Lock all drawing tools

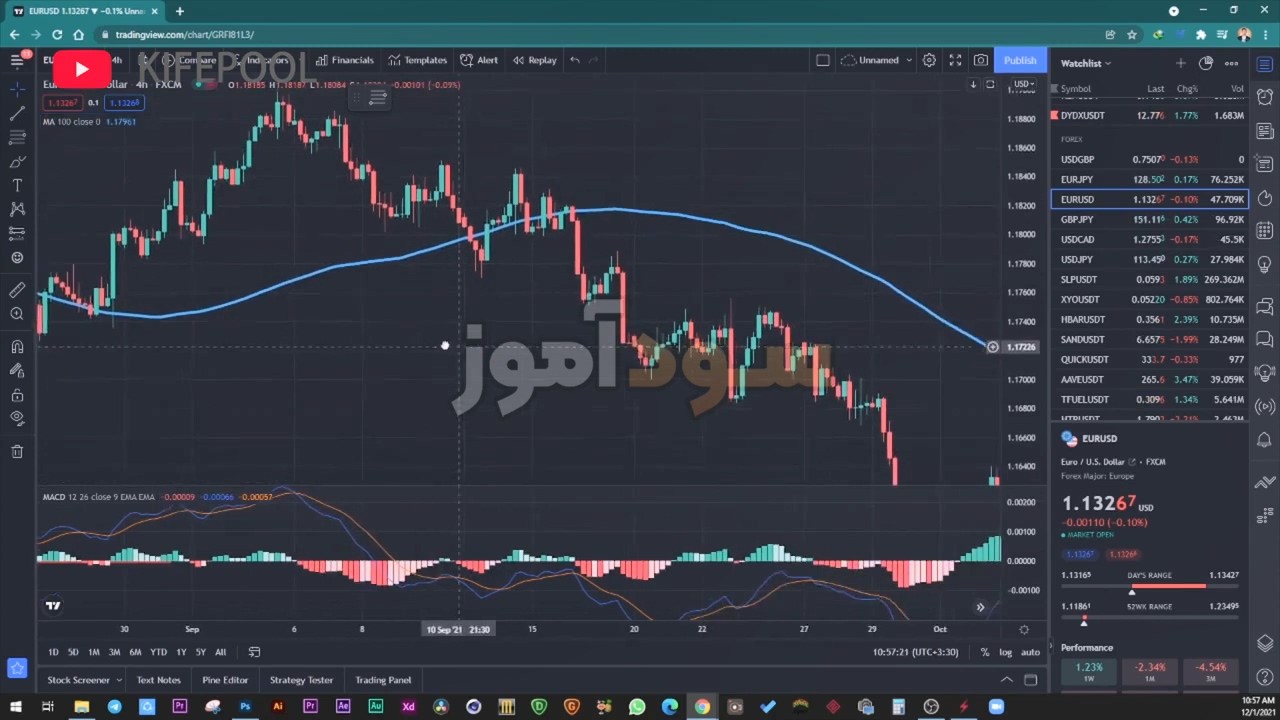click(x=17, y=395)
